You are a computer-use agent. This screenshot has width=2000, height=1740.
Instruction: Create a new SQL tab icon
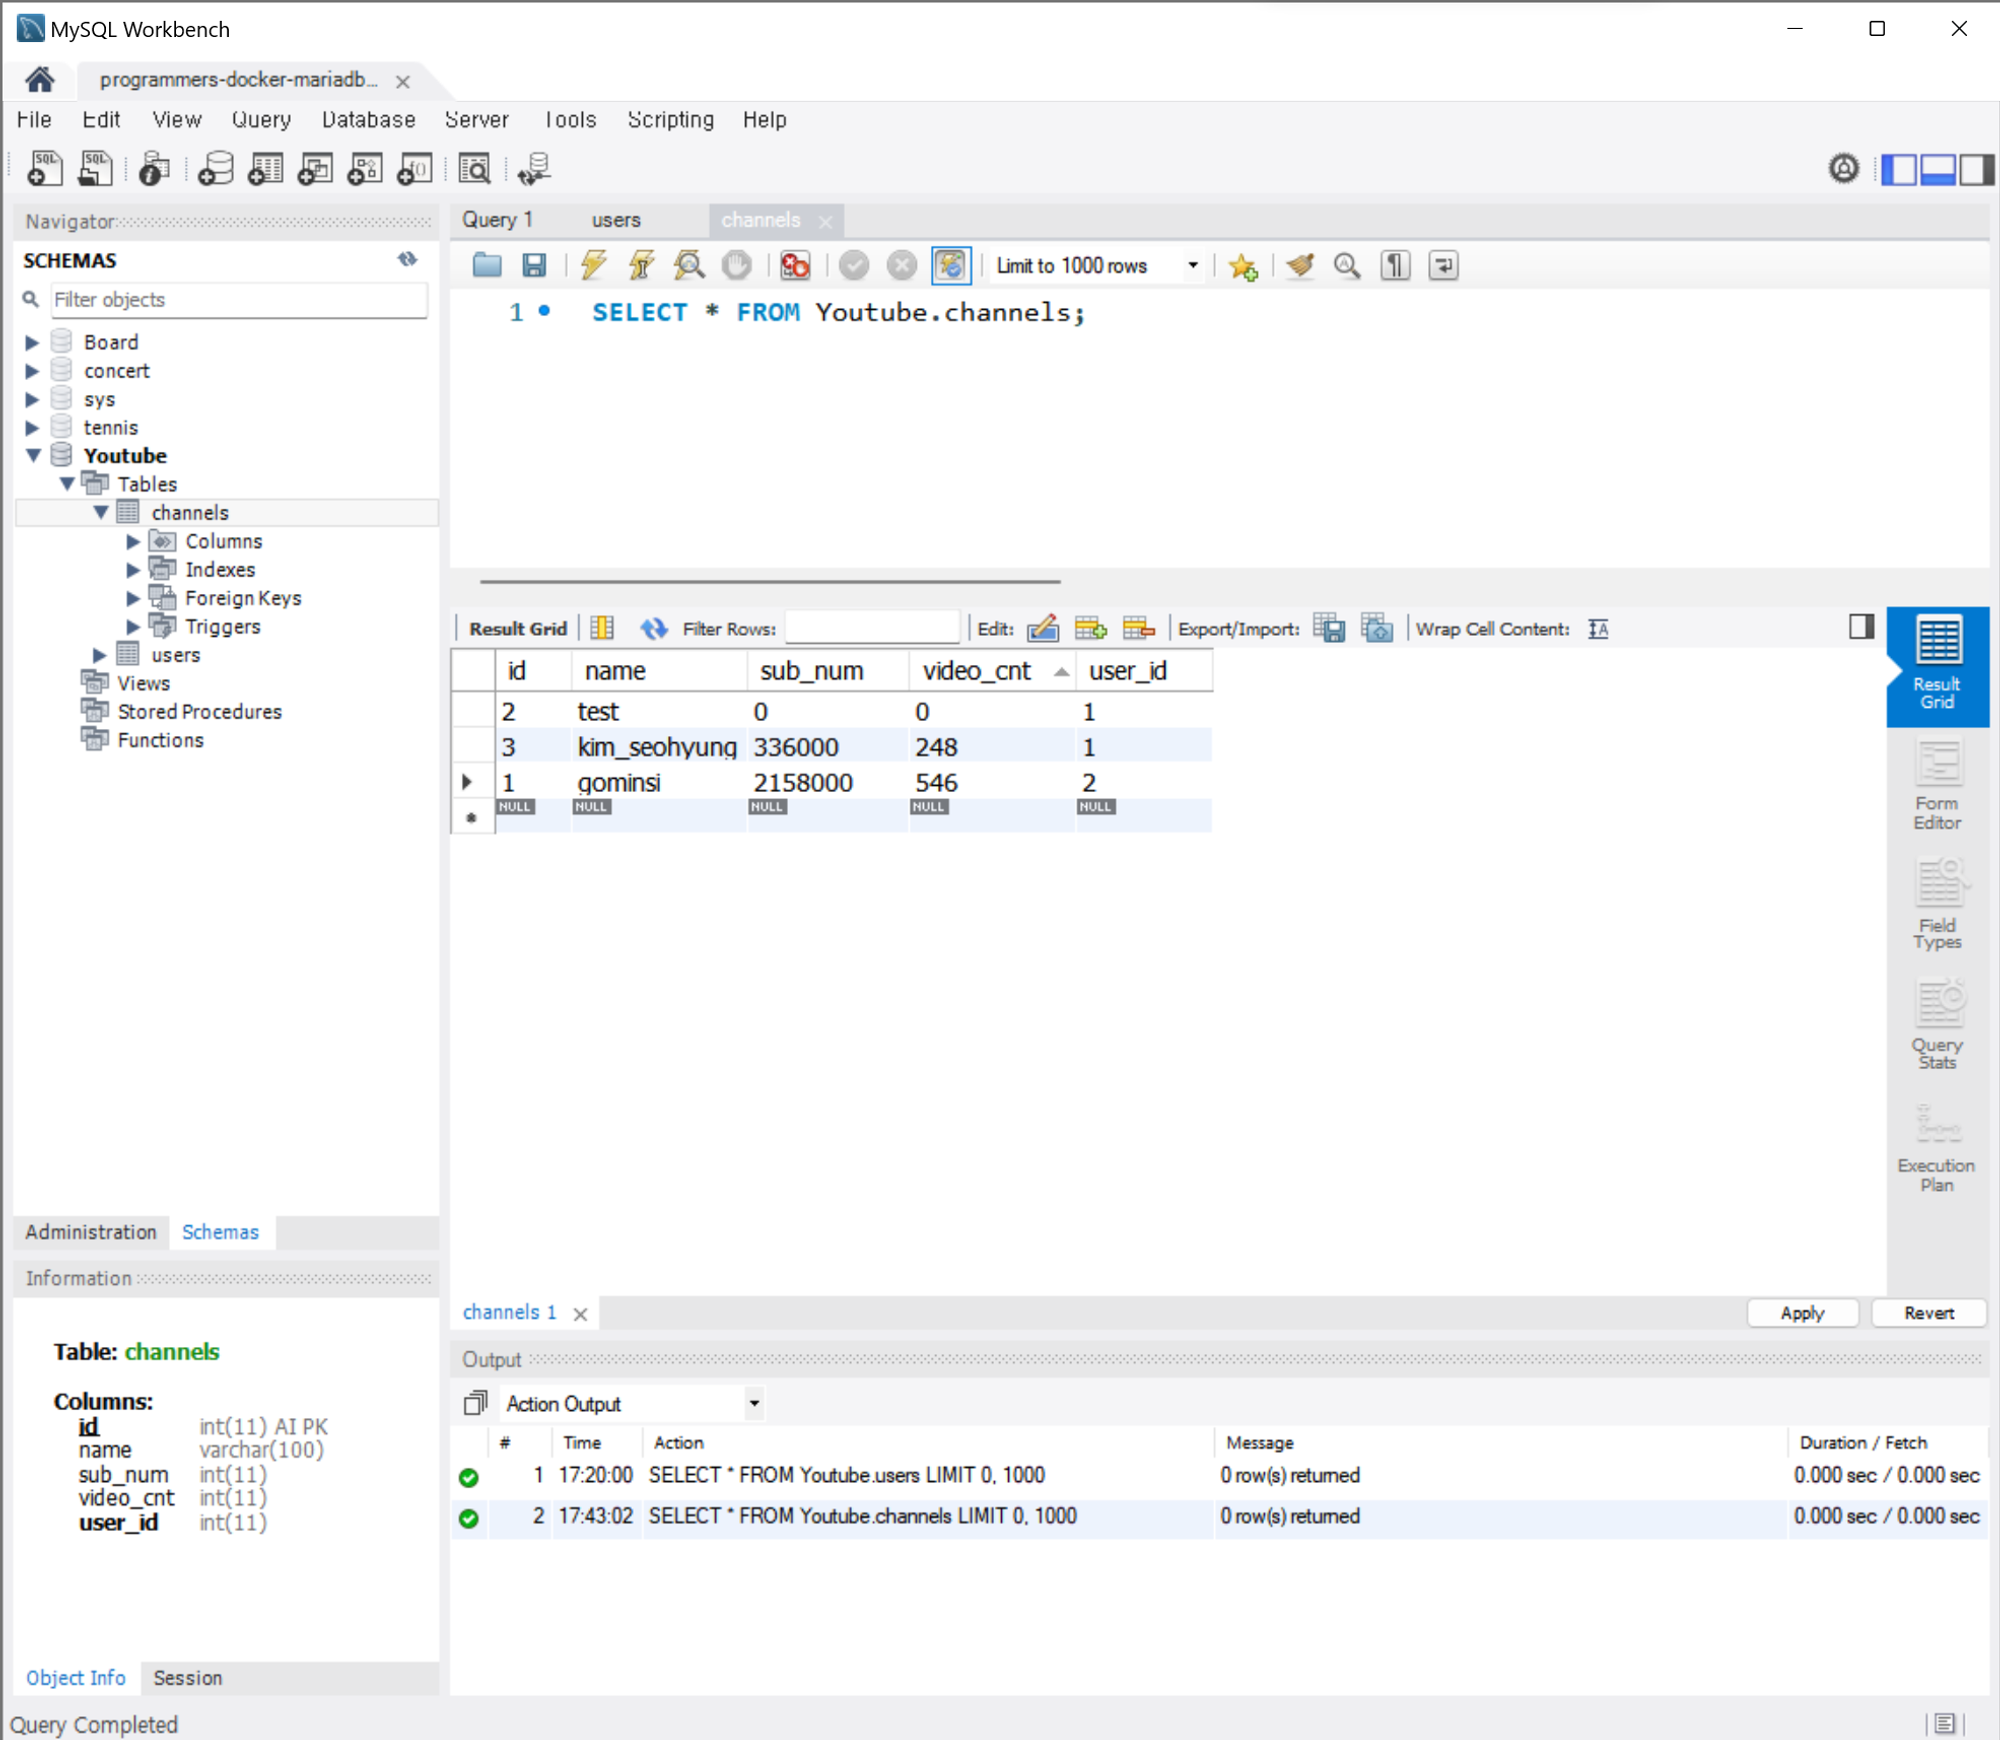[44, 168]
